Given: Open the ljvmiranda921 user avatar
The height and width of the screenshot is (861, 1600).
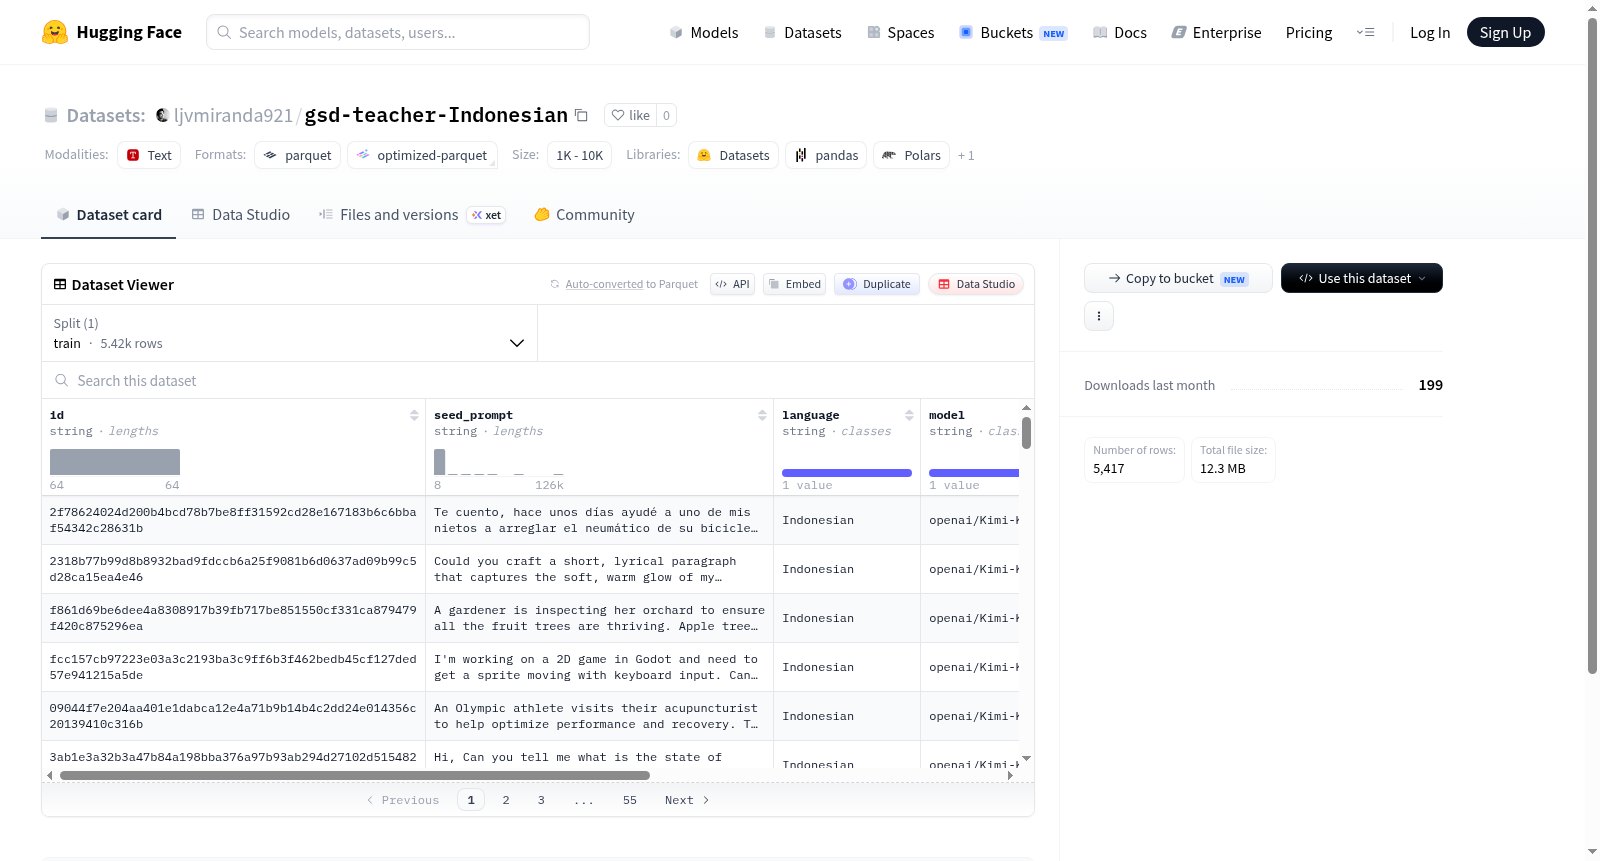Looking at the screenshot, I should click(162, 115).
